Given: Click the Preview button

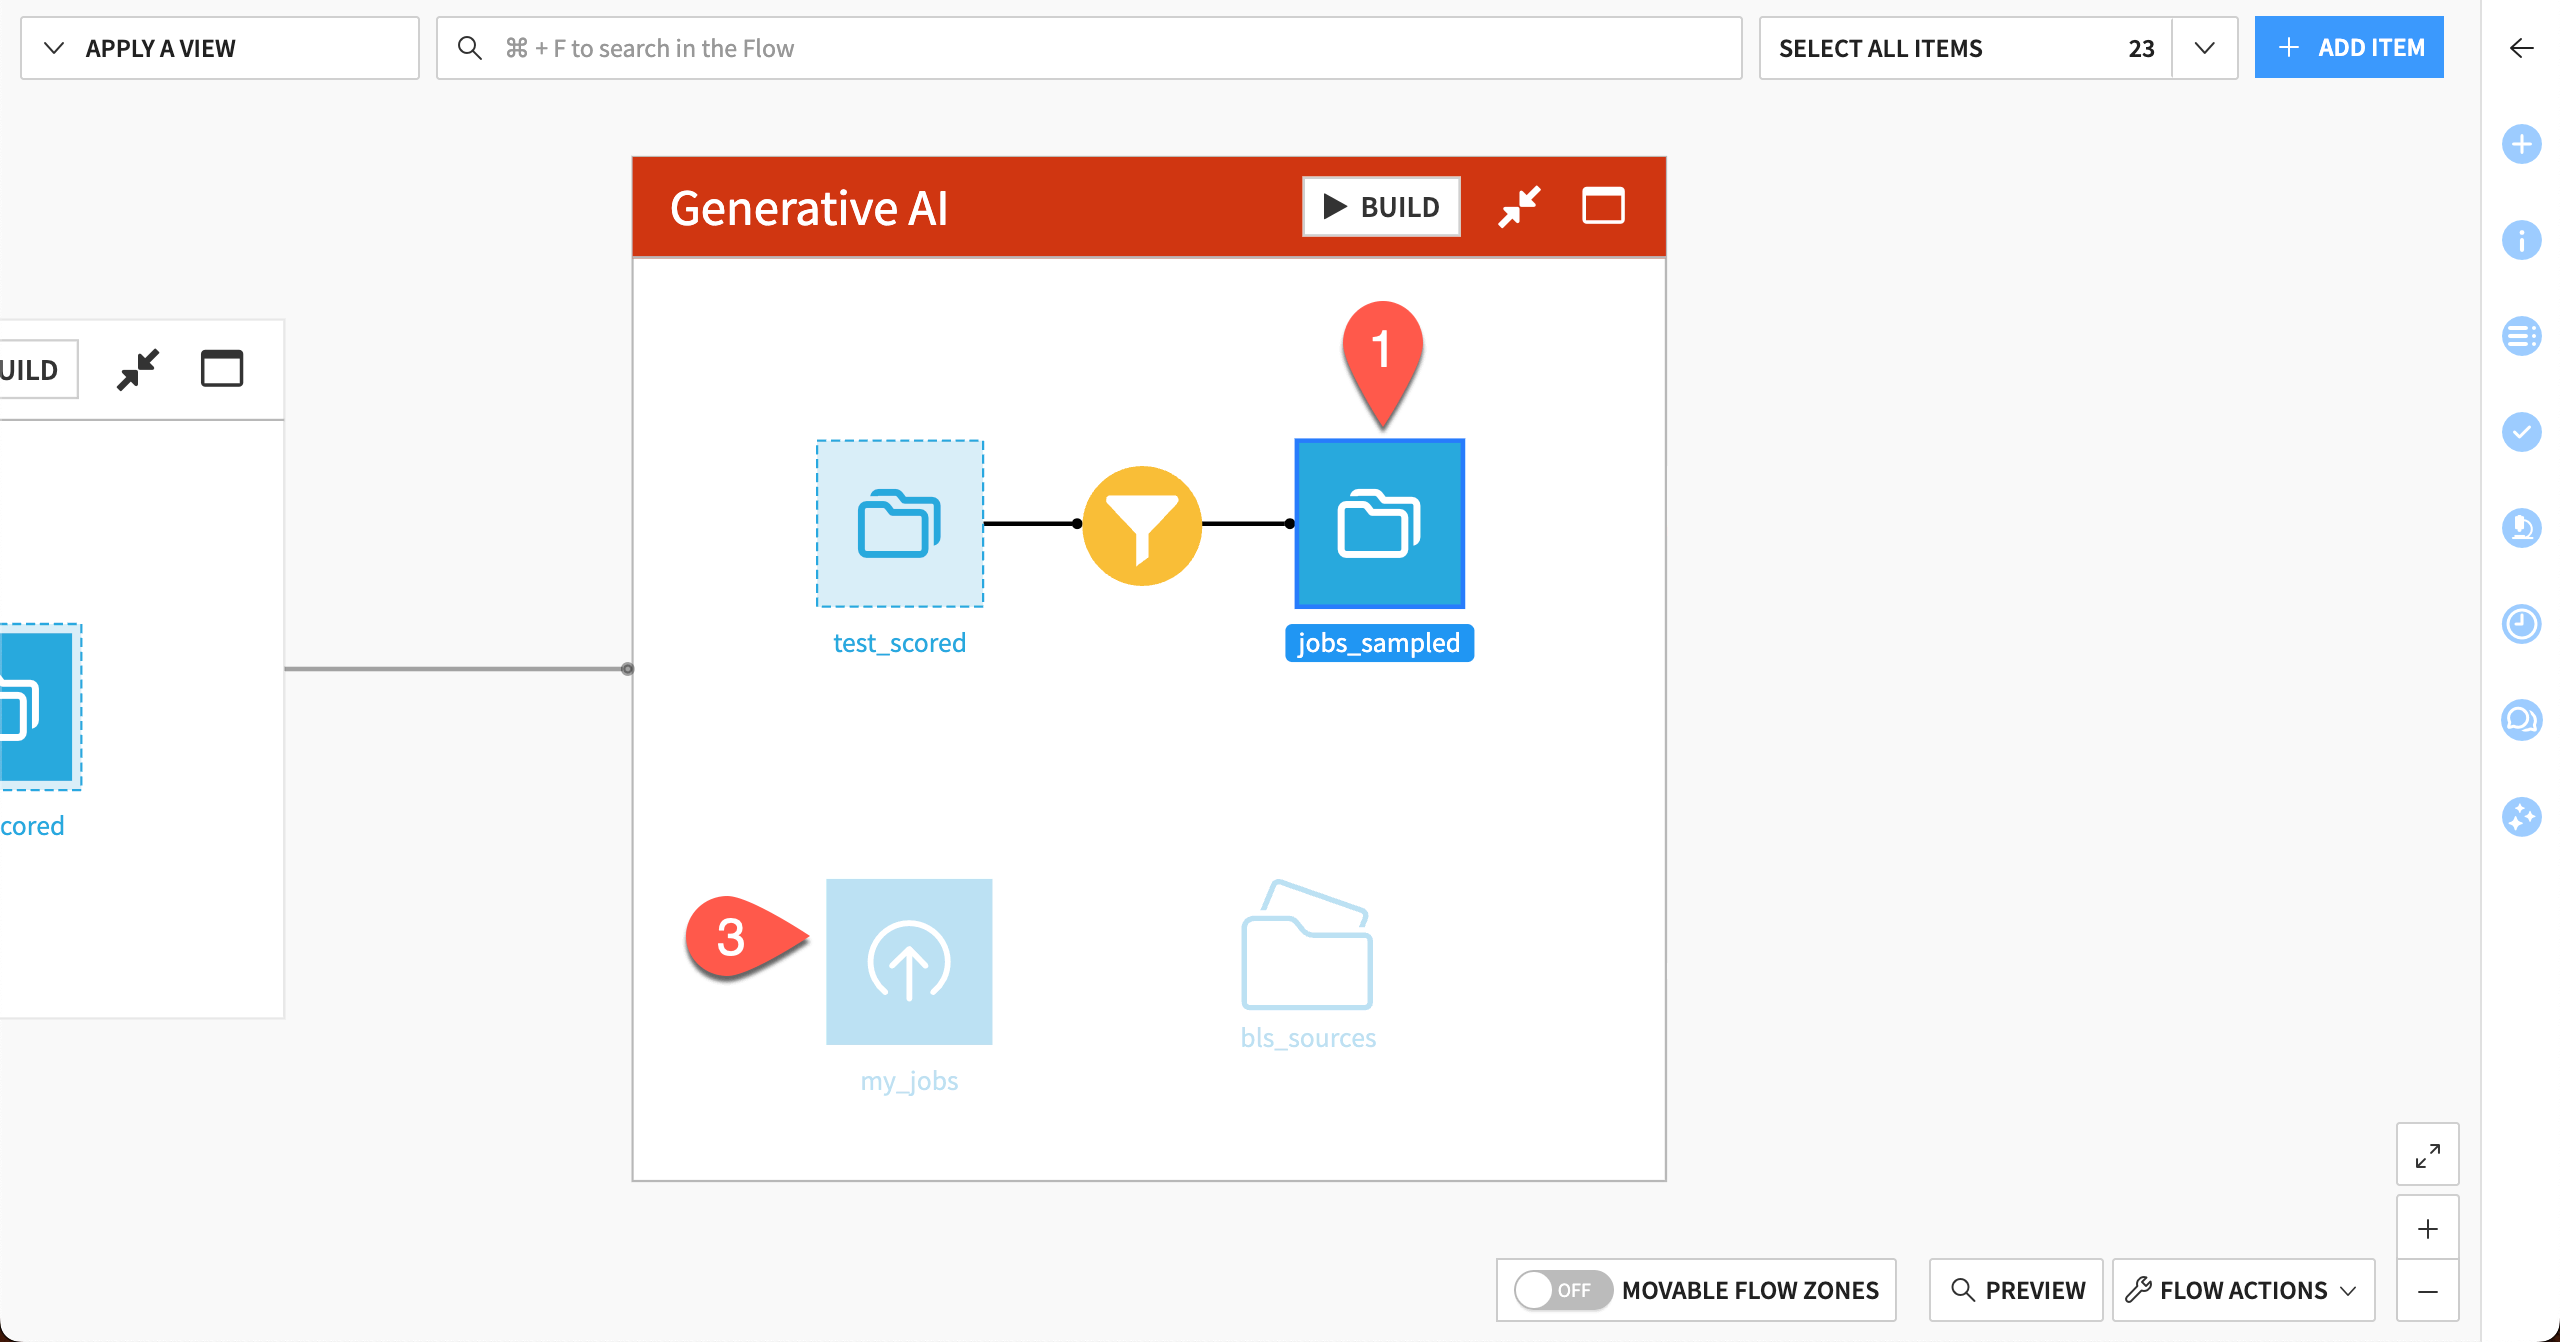Looking at the screenshot, I should point(2017,1290).
